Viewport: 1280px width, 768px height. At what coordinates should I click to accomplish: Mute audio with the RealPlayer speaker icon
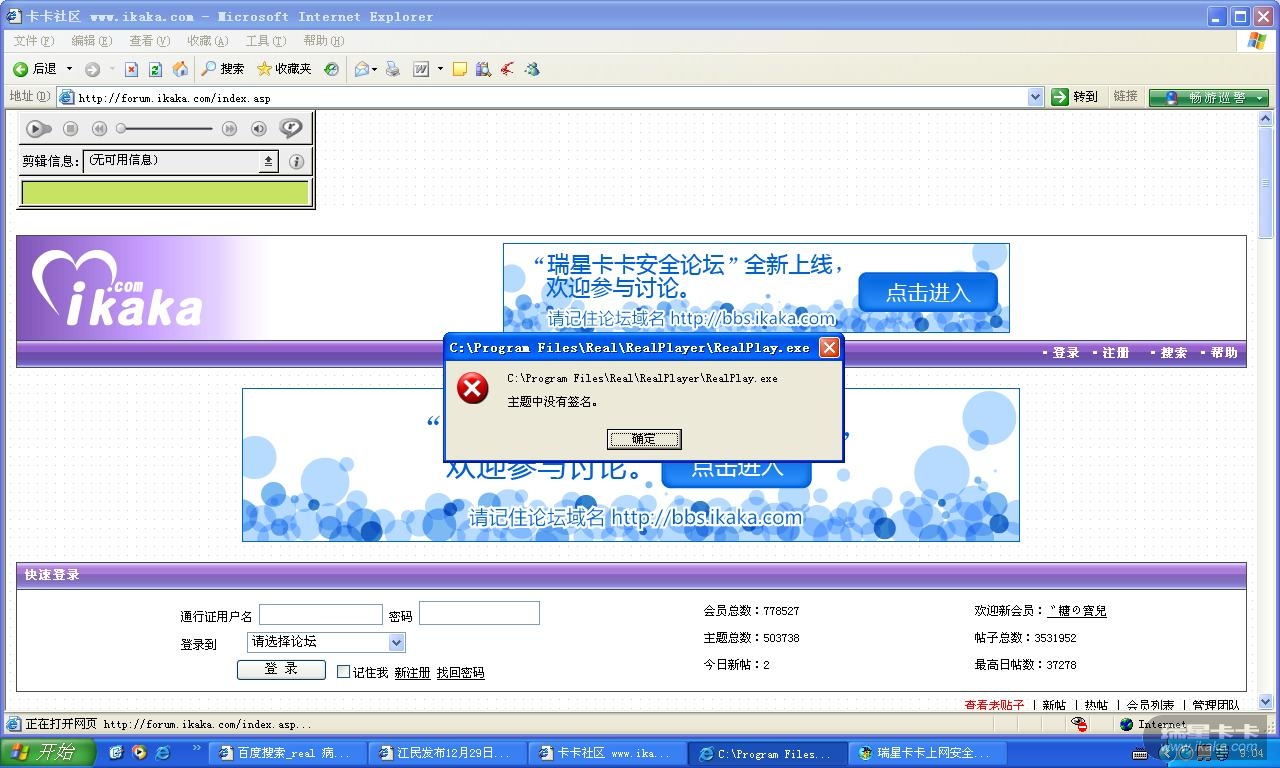pos(259,128)
